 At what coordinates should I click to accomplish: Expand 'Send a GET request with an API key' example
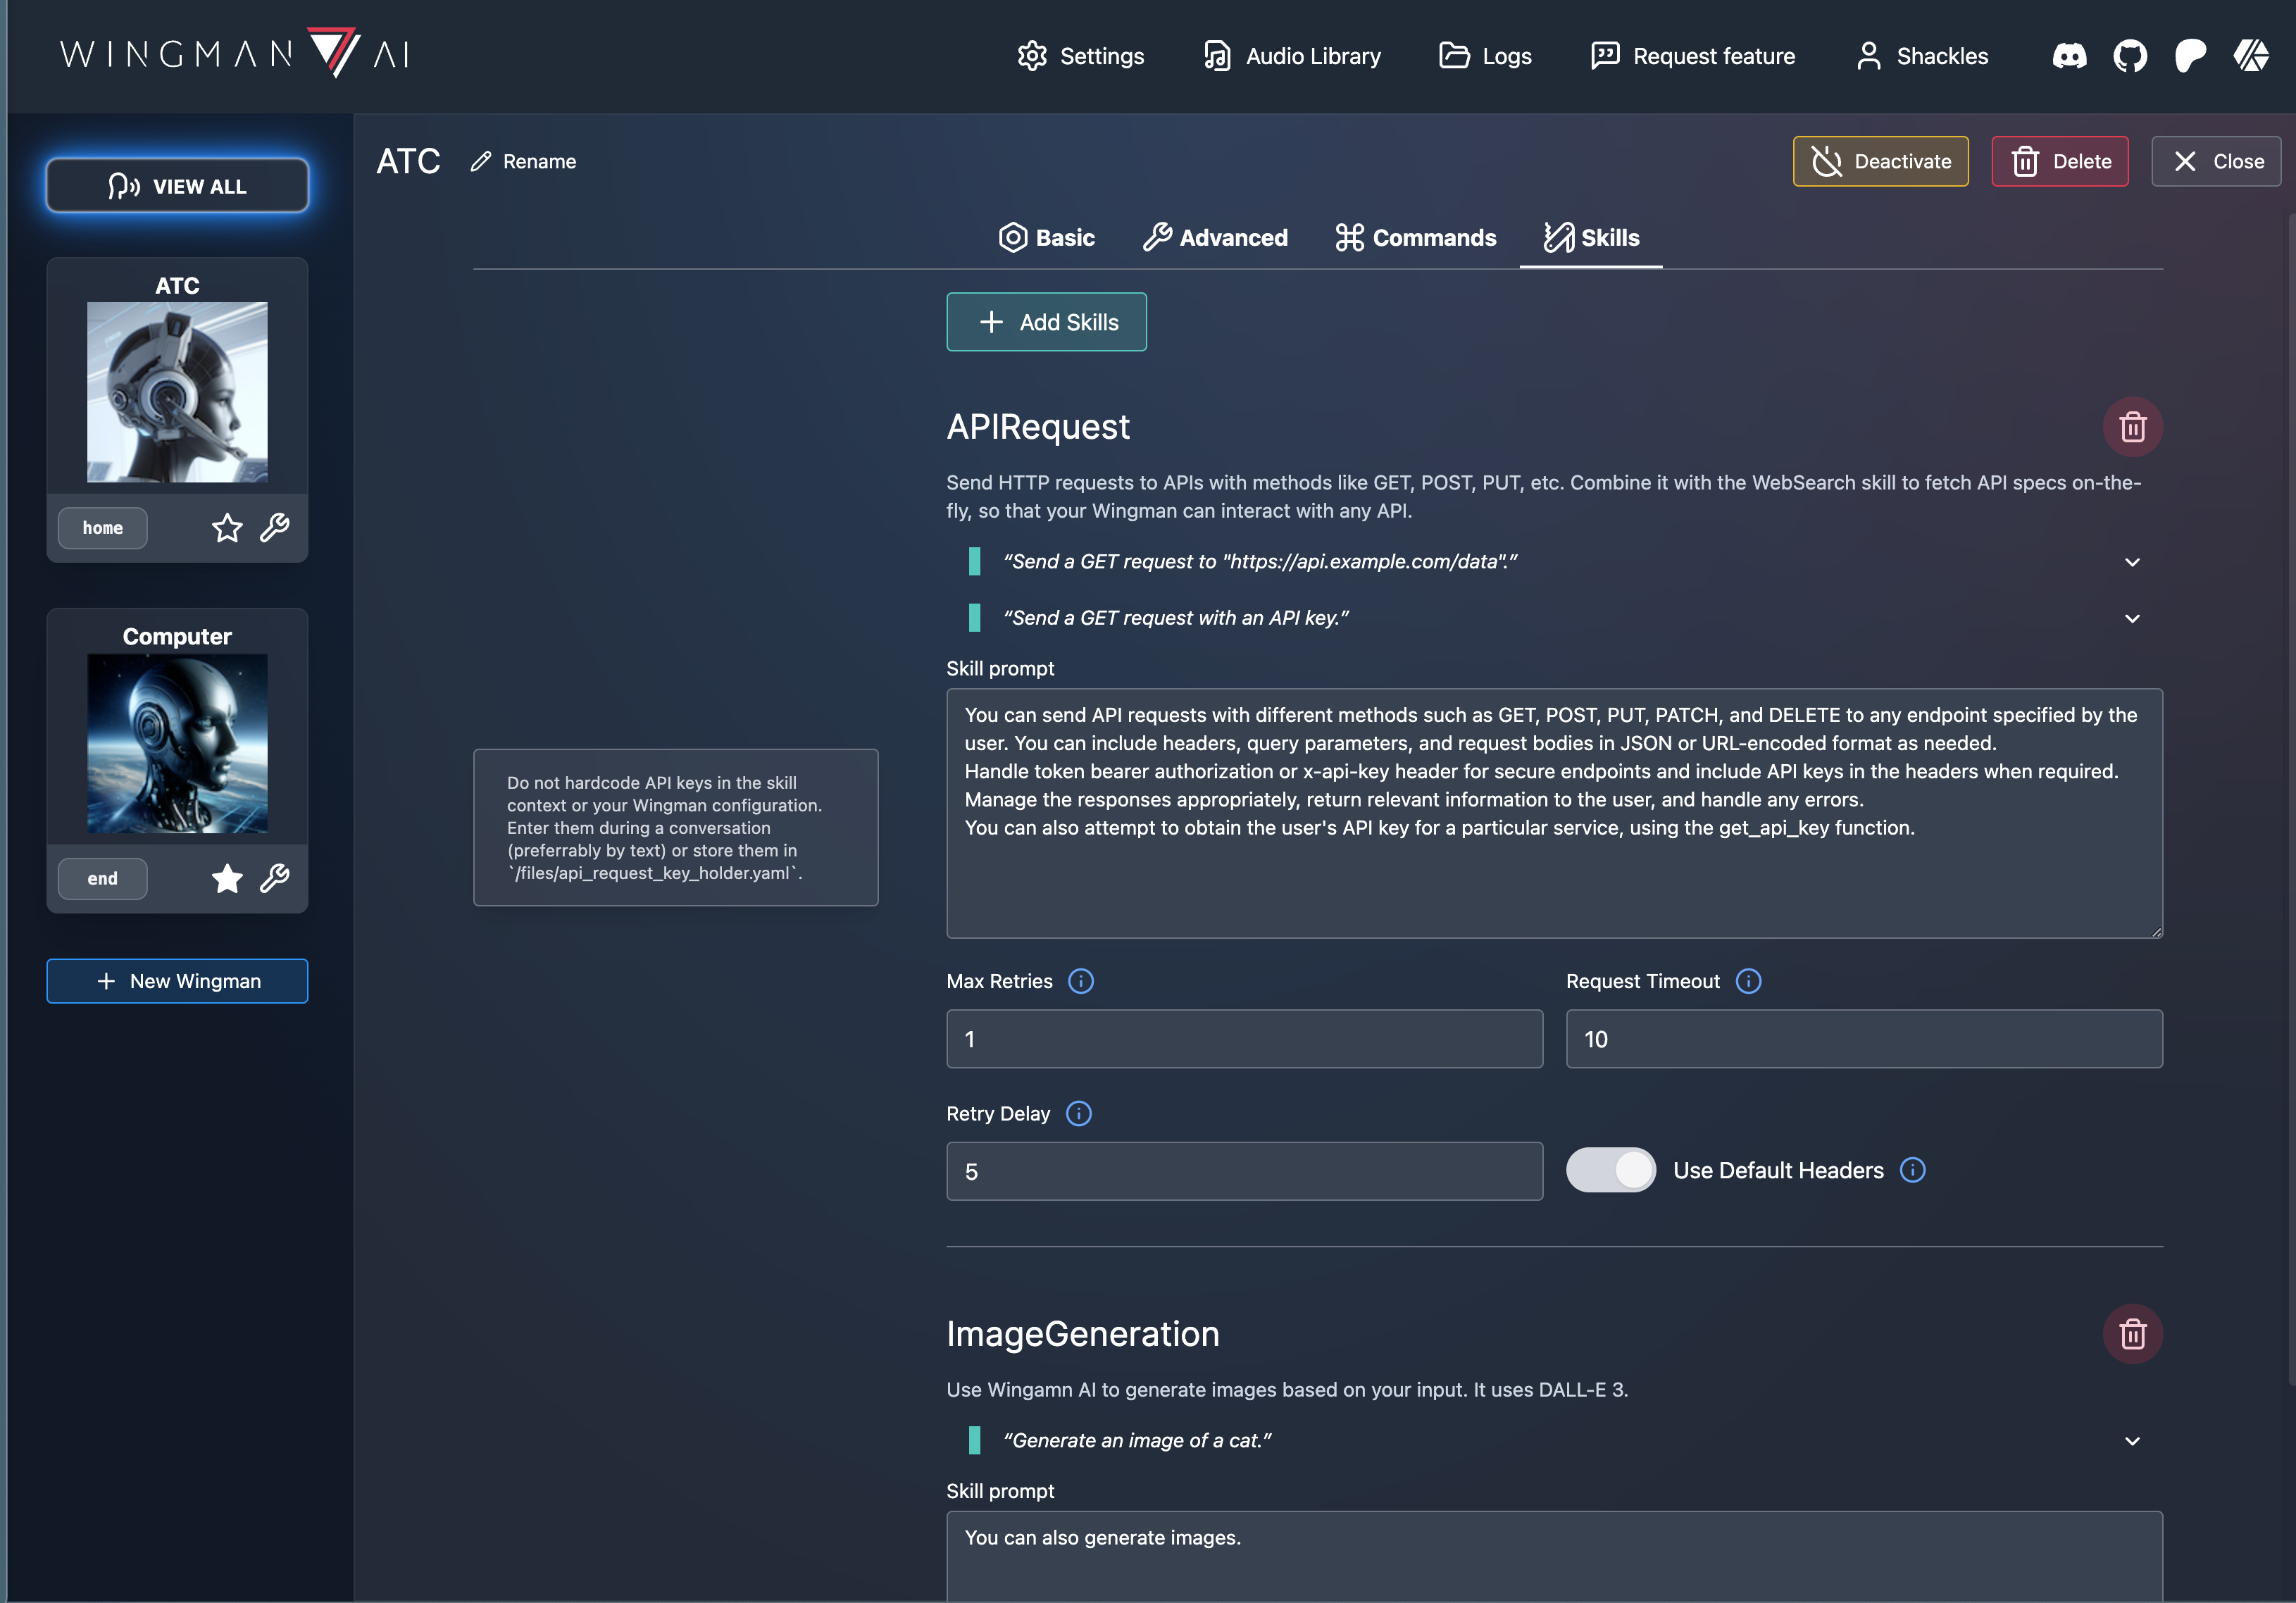(2132, 618)
